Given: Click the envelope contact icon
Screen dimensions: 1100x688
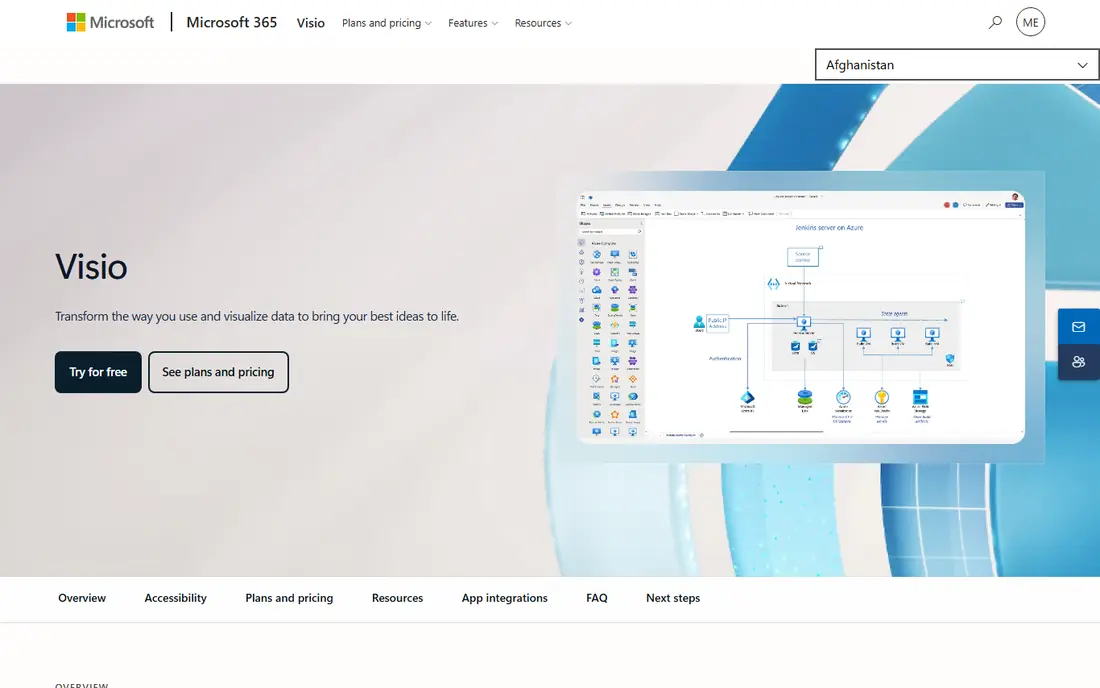Looking at the screenshot, I should [1078, 327].
